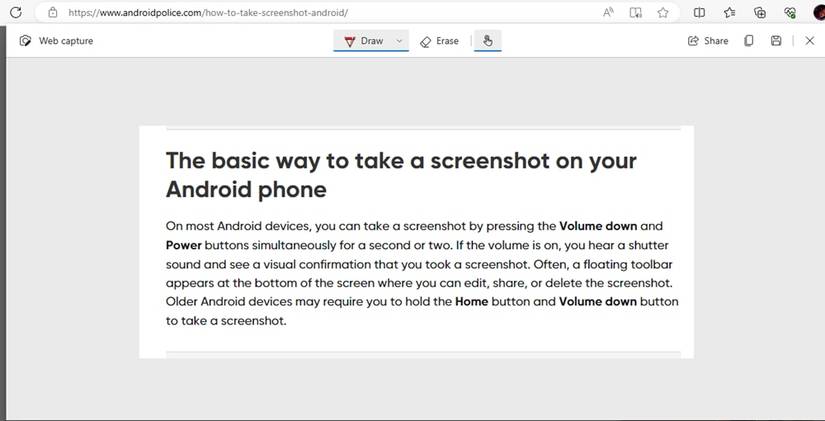
Task: Open Browser essentials heart icon
Action: (x=790, y=13)
